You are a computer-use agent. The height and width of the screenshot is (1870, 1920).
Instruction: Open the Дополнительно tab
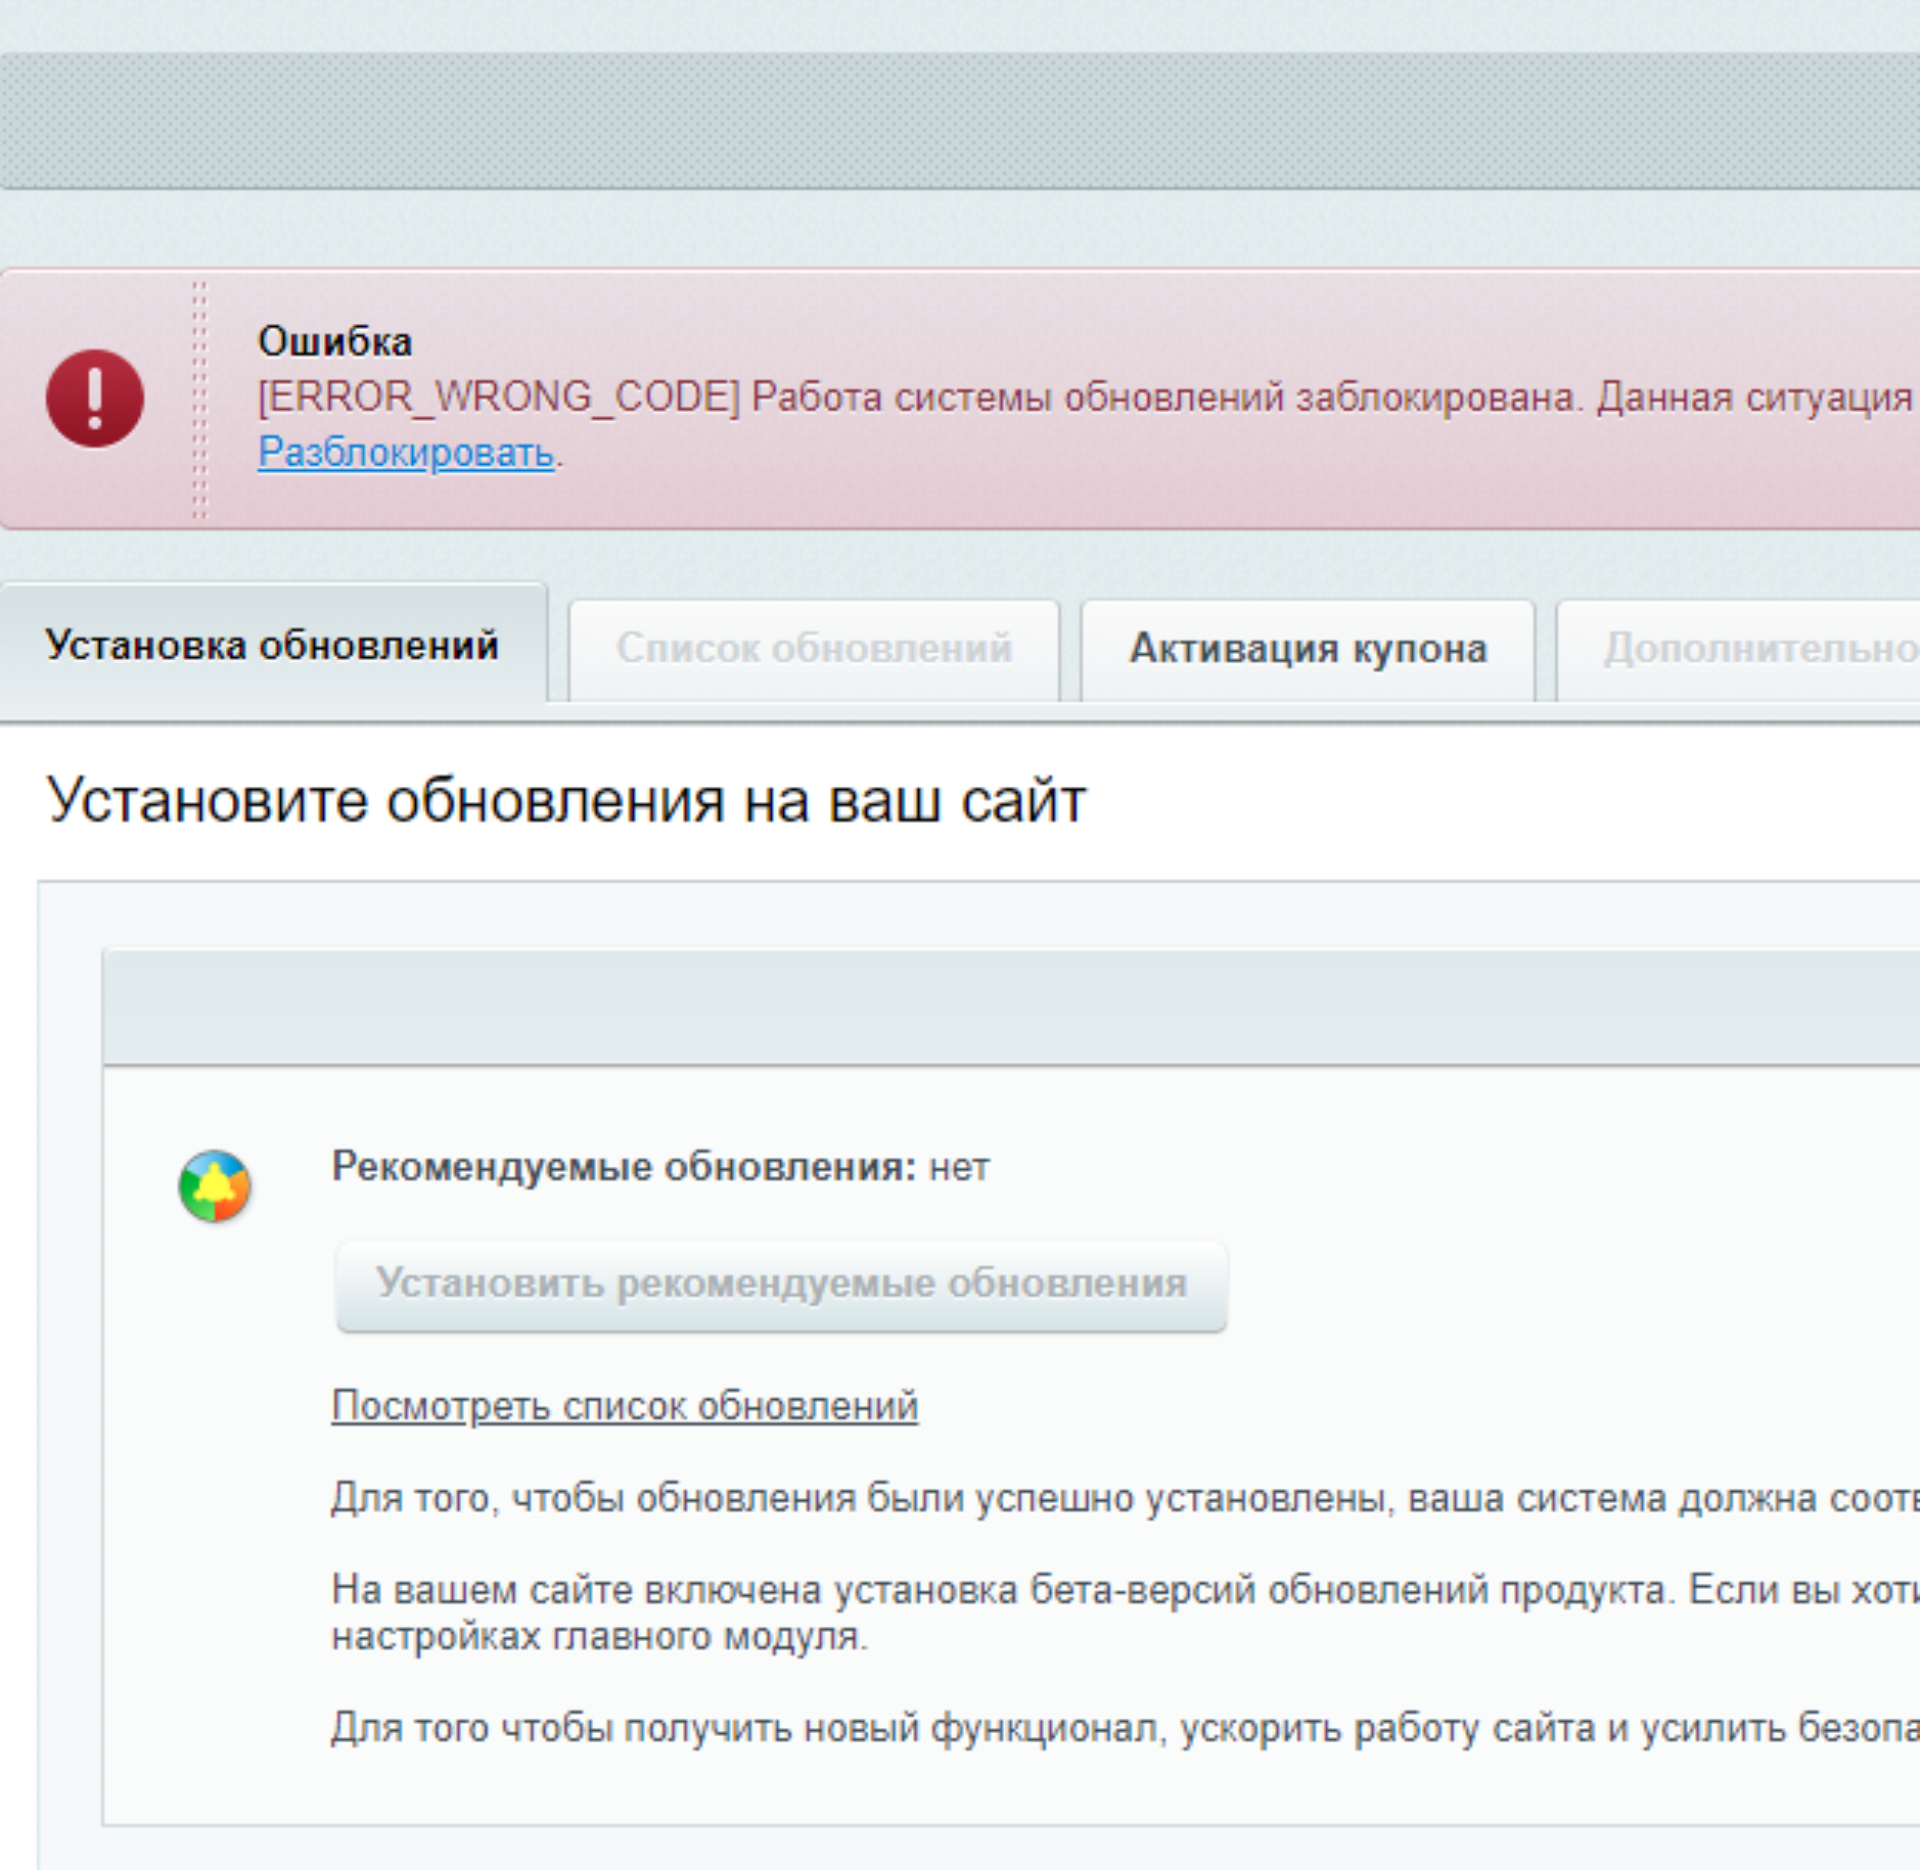[x=1740, y=649]
